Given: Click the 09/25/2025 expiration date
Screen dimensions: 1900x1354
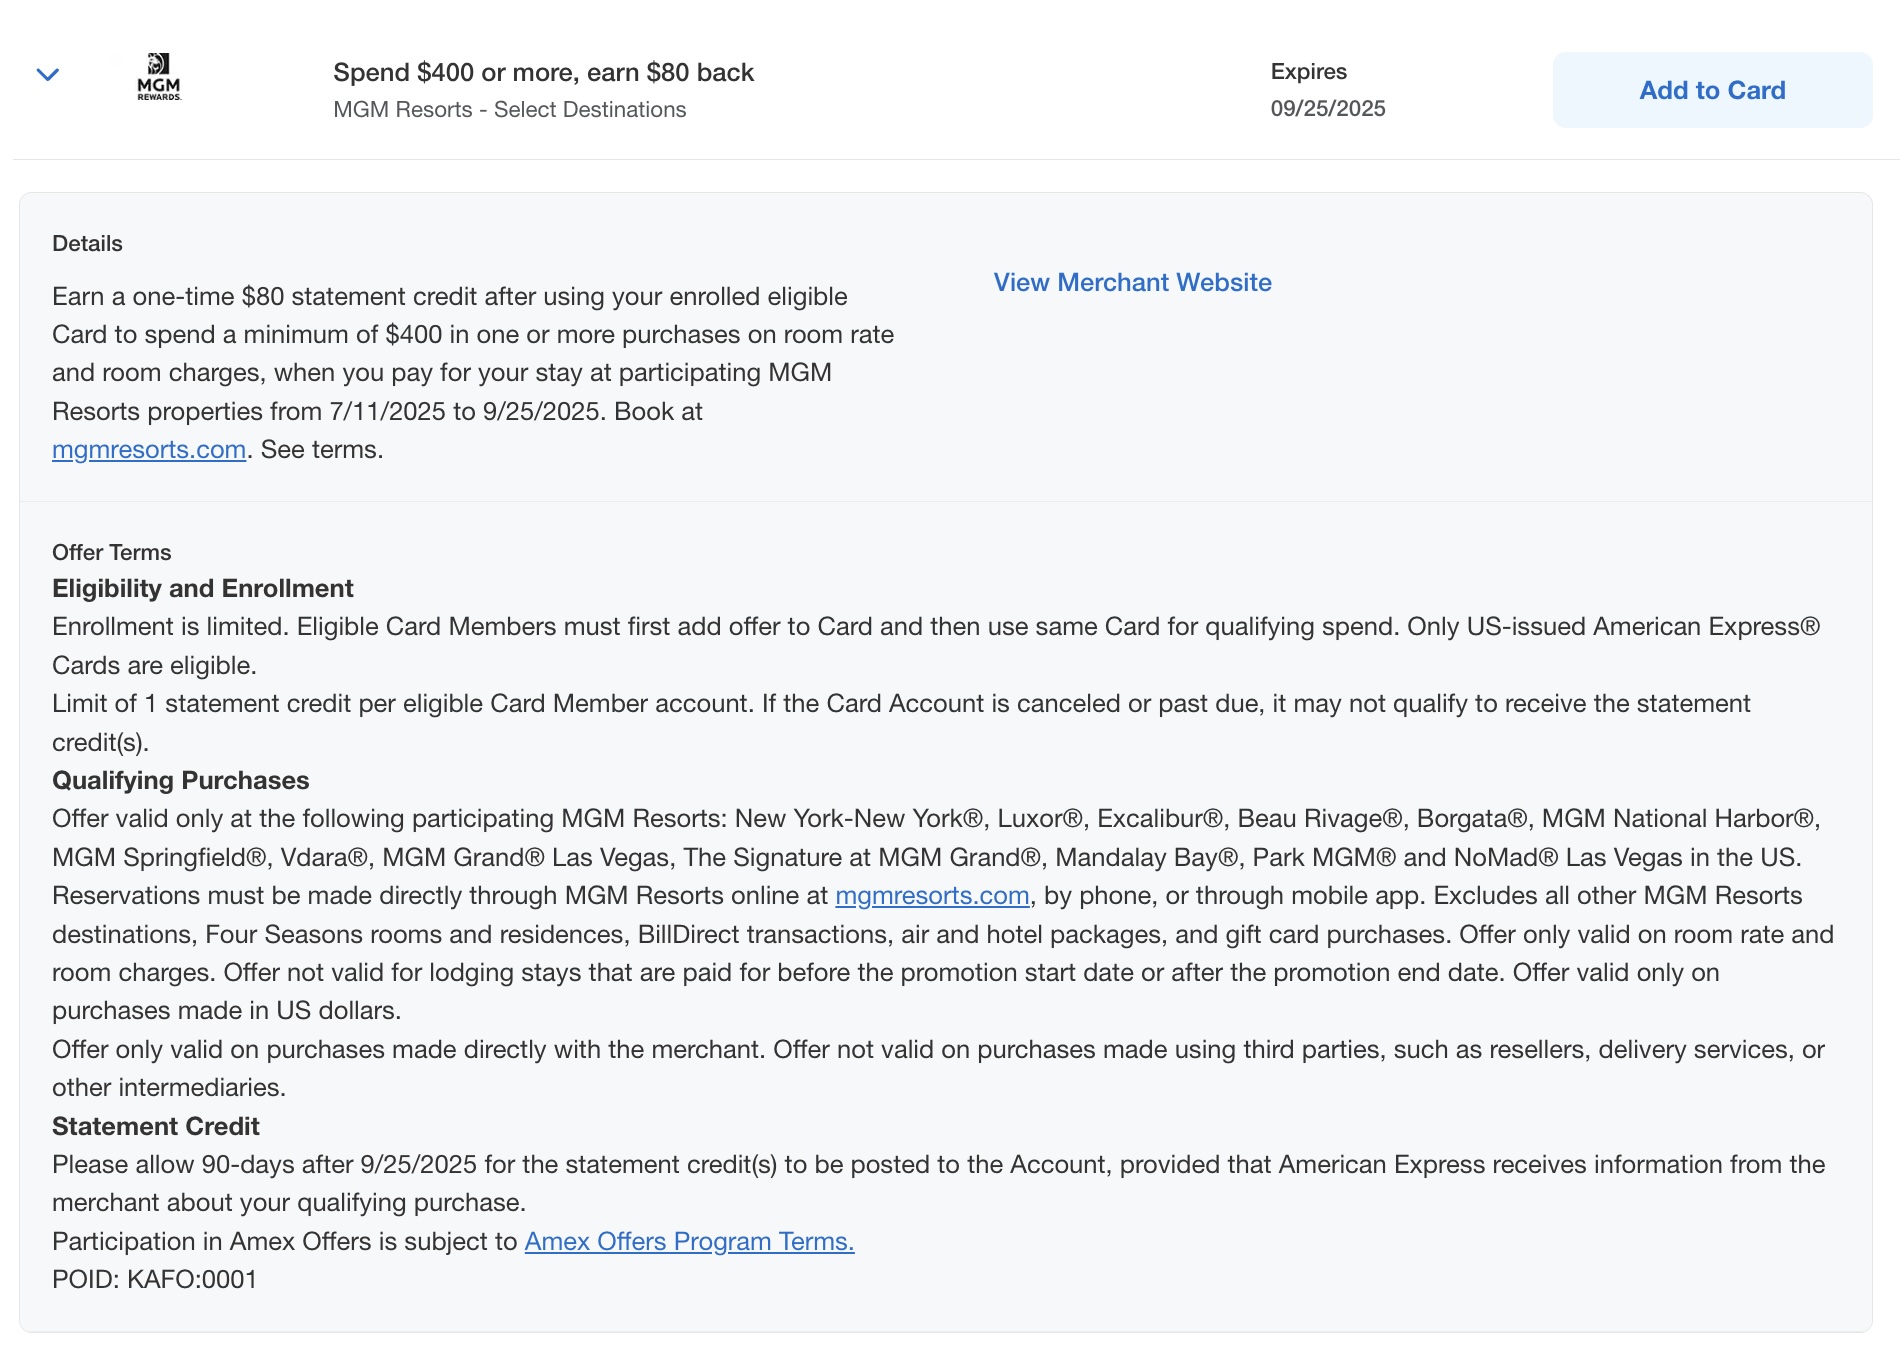Looking at the screenshot, I should pos(1328,109).
